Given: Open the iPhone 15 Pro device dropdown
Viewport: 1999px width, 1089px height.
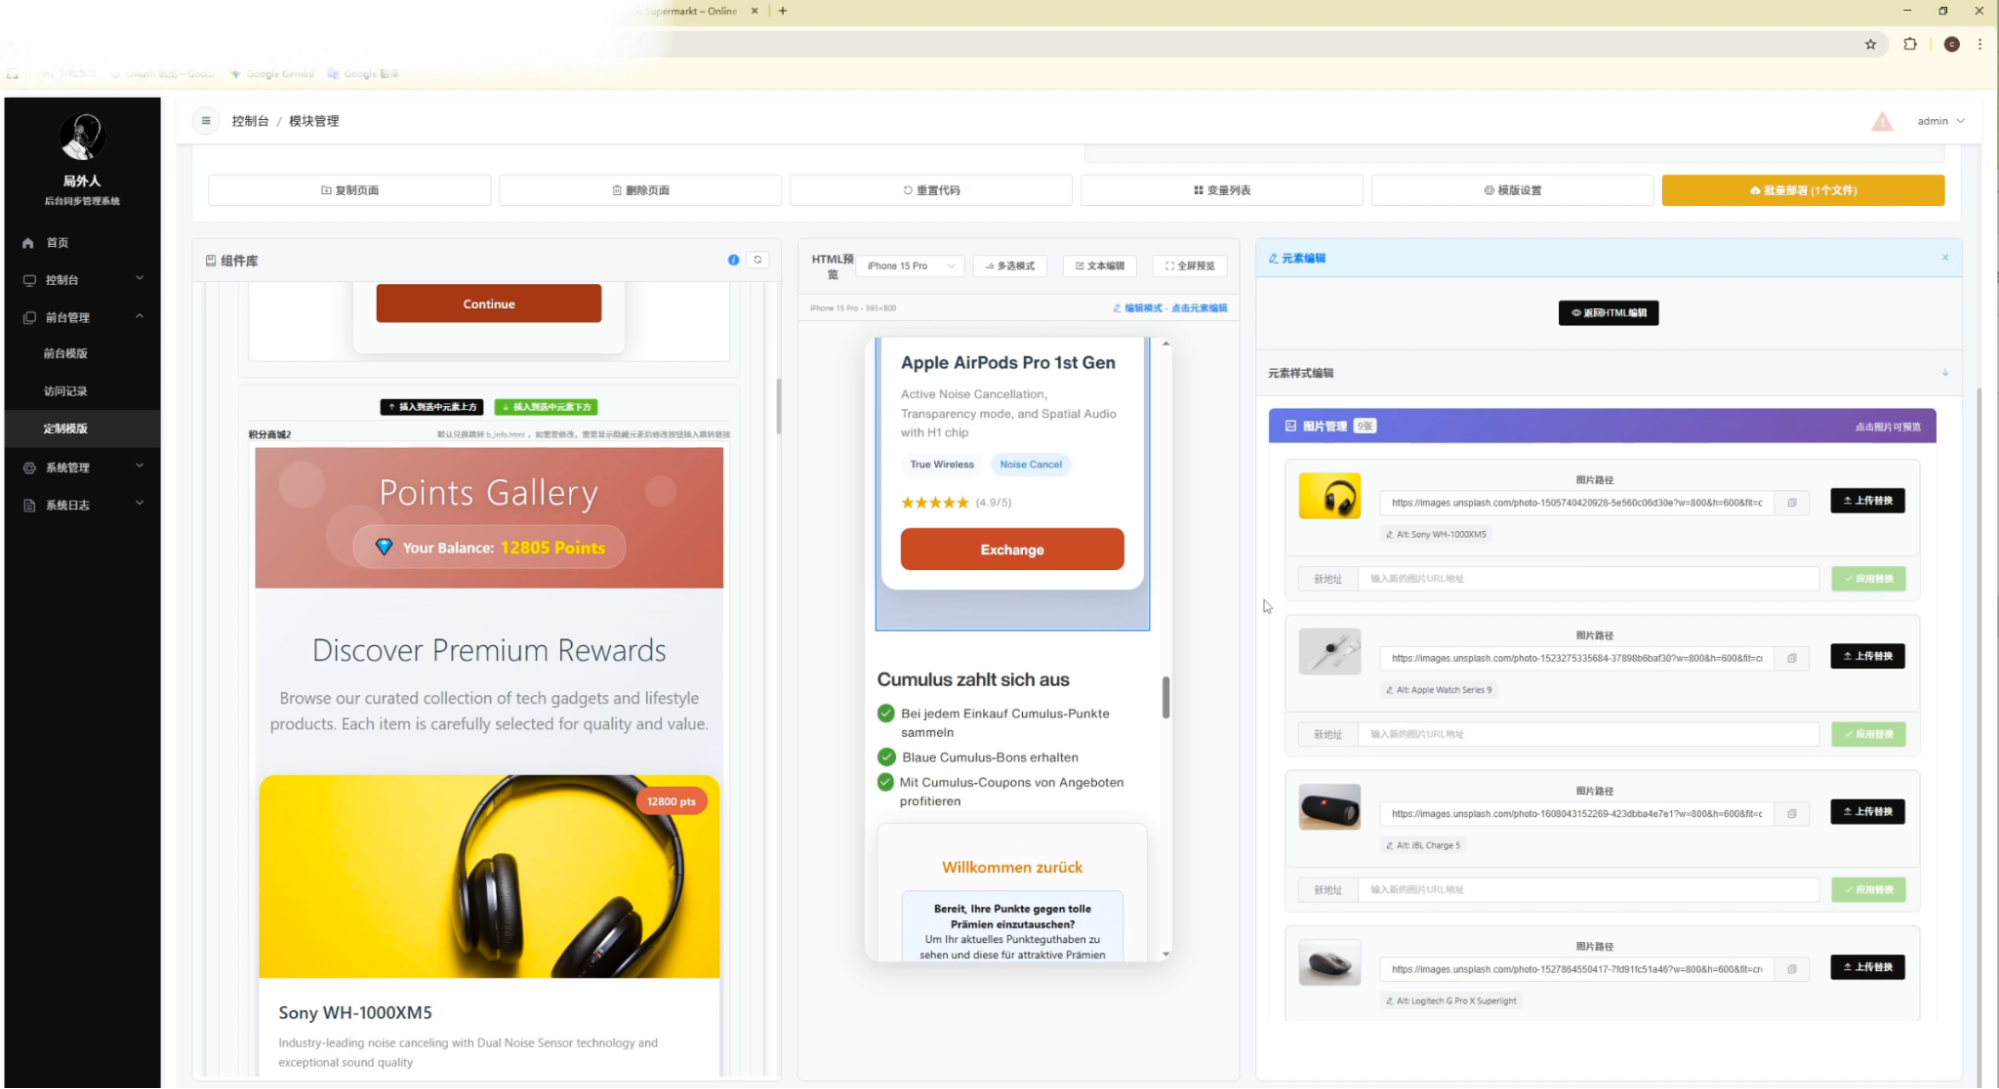Looking at the screenshot, I should click(x=911, y=266).
